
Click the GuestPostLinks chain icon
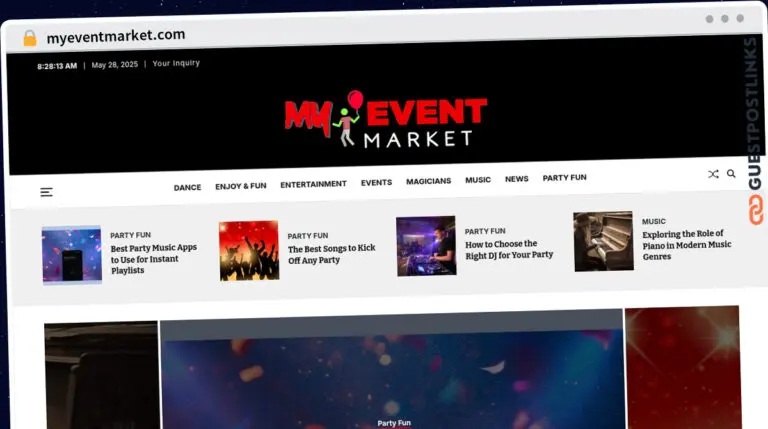pos(754,209)
